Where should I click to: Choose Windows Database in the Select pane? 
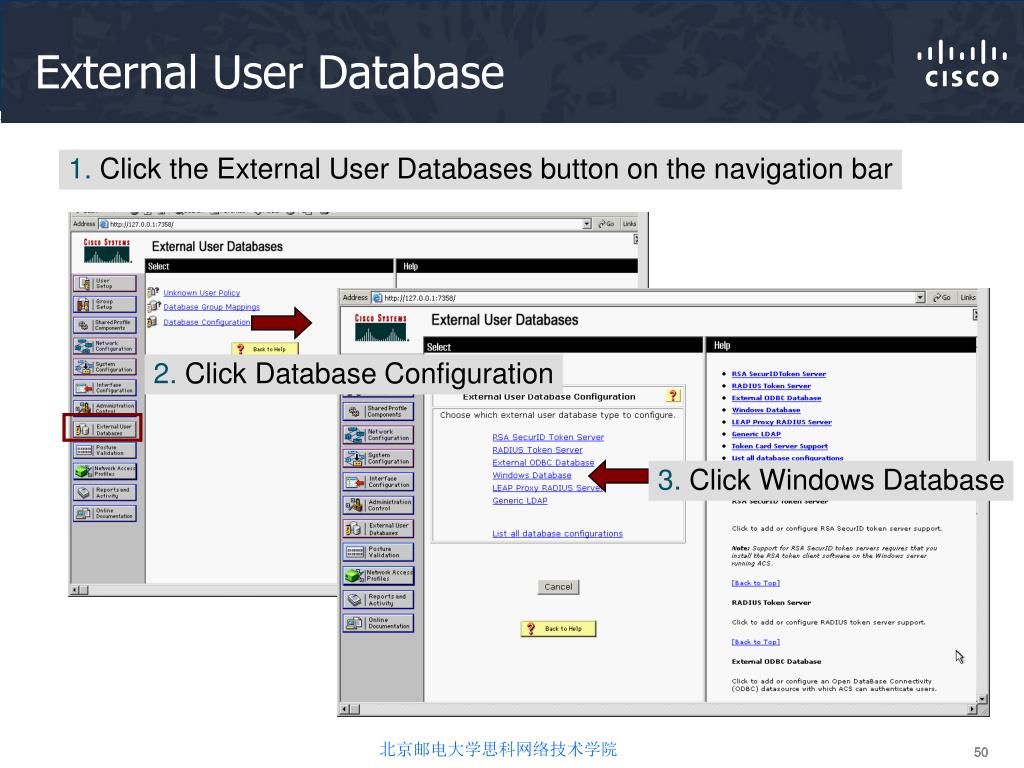pyautogui.click(x=532, y=475)
